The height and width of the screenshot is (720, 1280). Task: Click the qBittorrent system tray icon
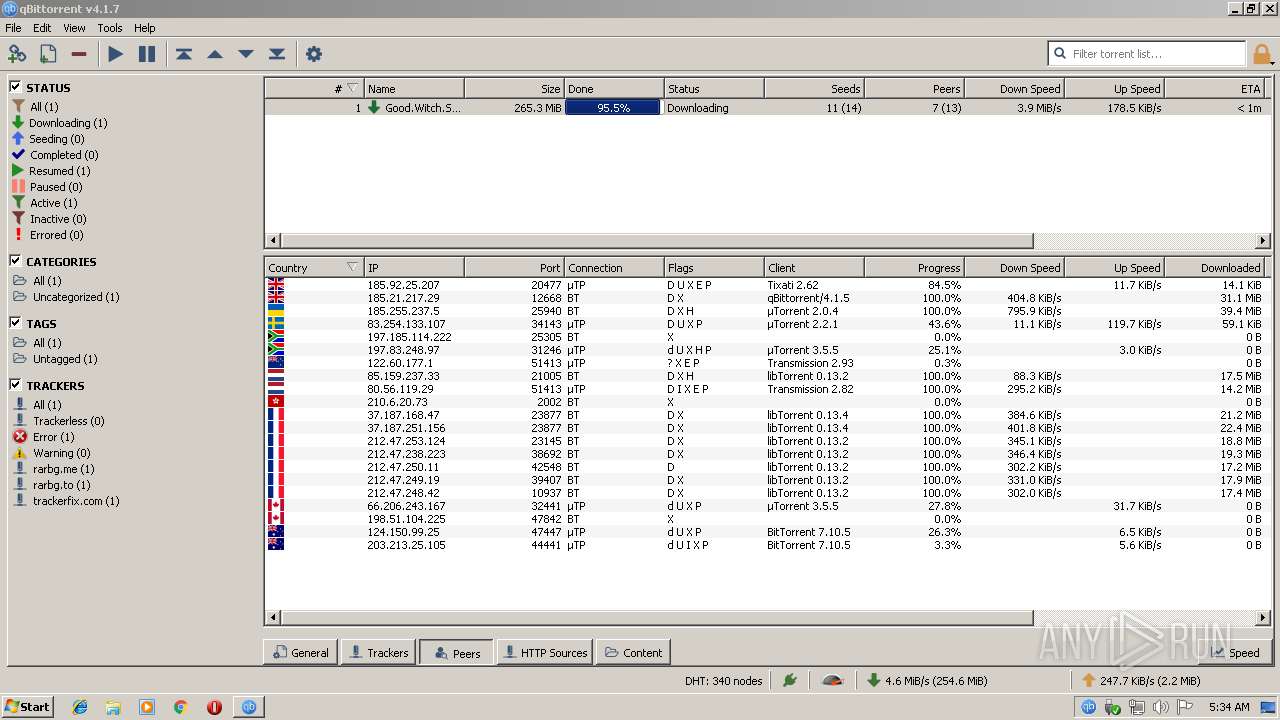point(1089,707)
